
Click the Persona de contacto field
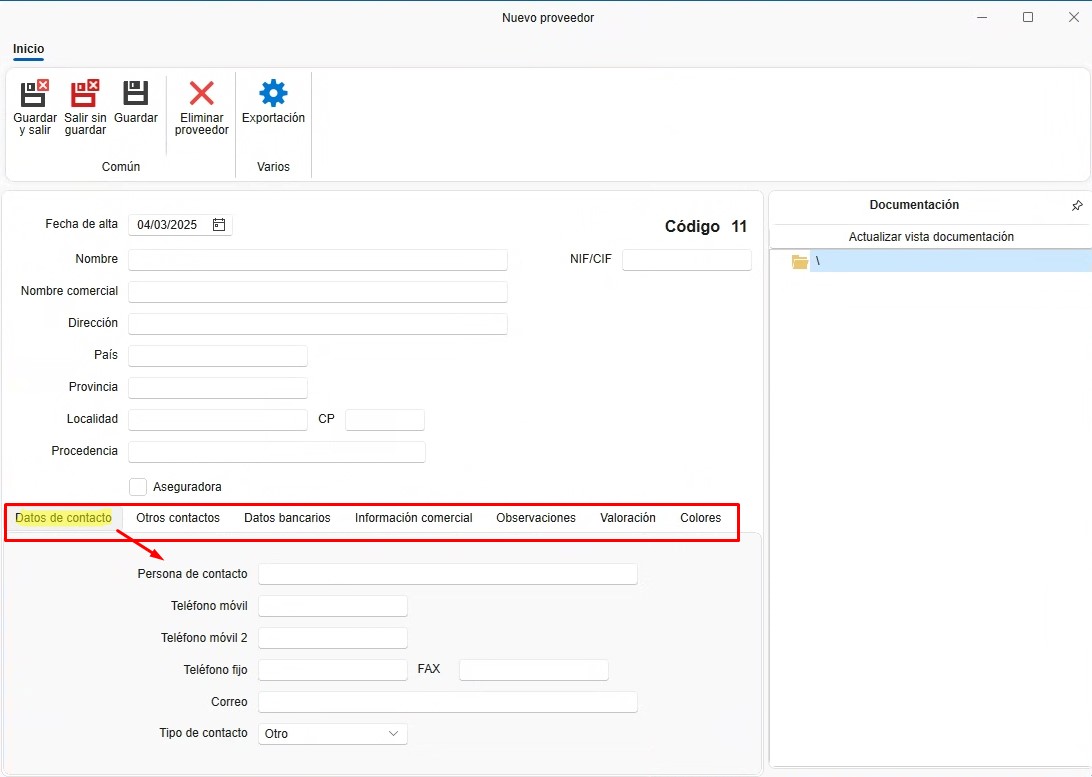[448, 574]
